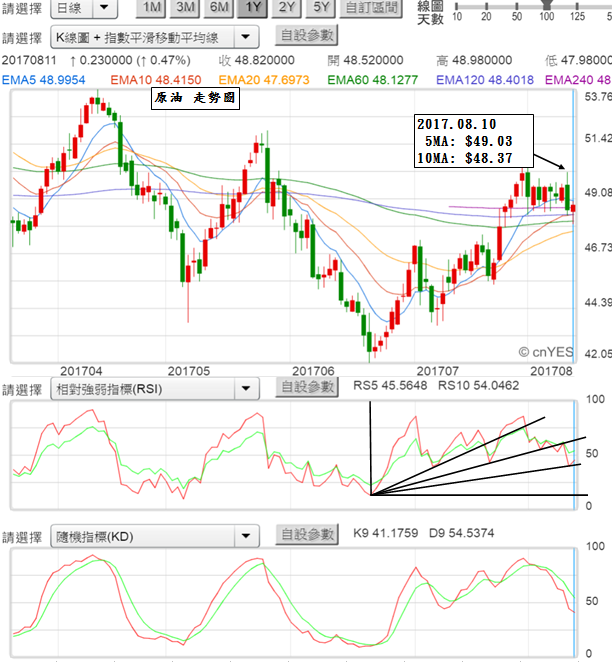Click the K9 41.1759 readout
Viewport: 612px width, 662px height.
(385, 533)
